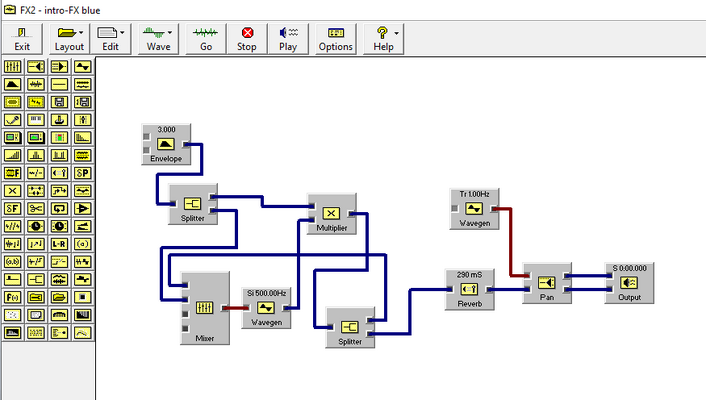The image size is (706, 400).
Task: Open the Options toolbar item
Action: 336,39
